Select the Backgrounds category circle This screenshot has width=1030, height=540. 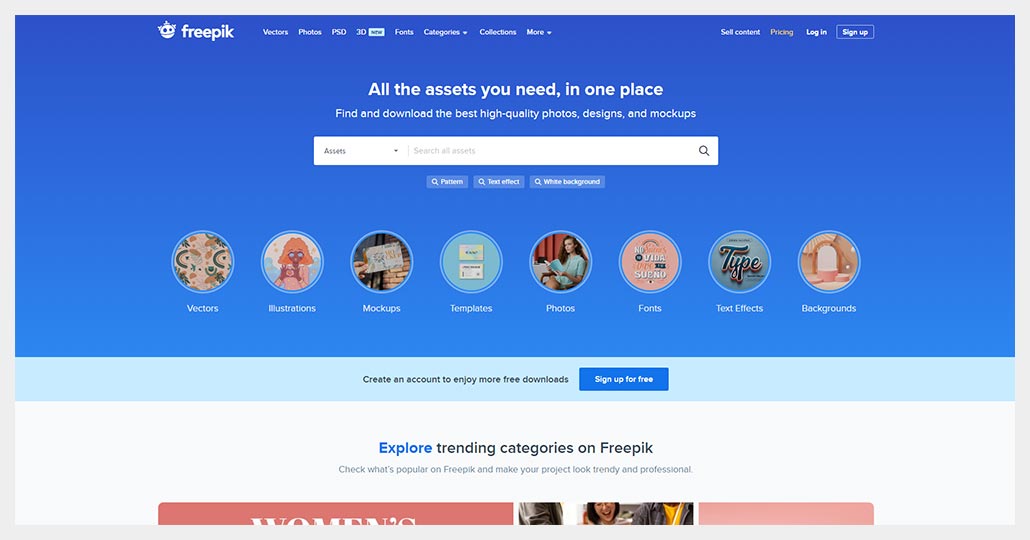(828, 261)
